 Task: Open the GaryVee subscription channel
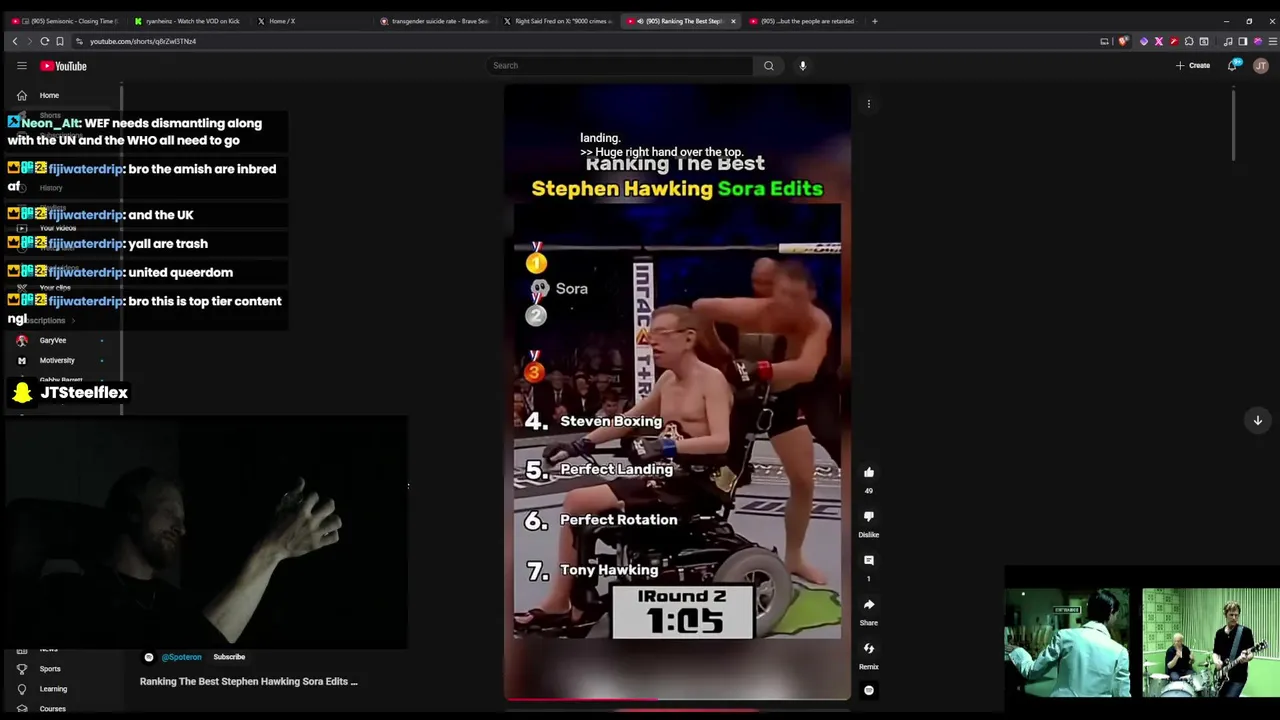click(53, 340)
